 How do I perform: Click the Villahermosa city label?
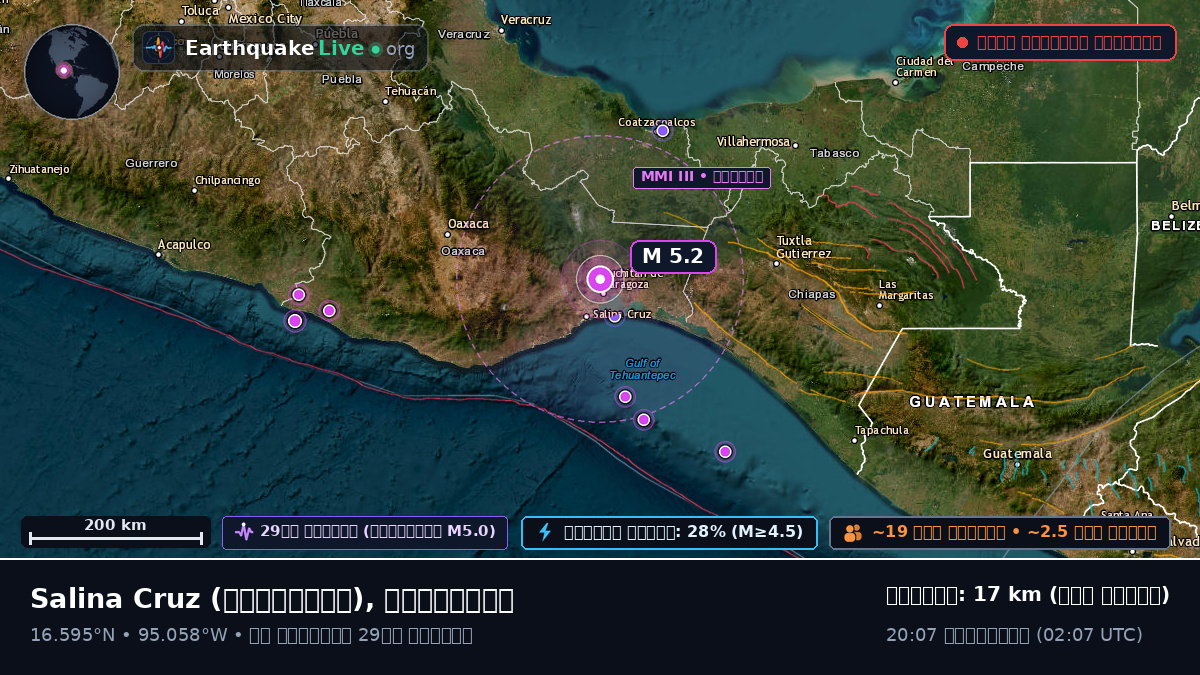pyautogui.click(x=754, y=142)
